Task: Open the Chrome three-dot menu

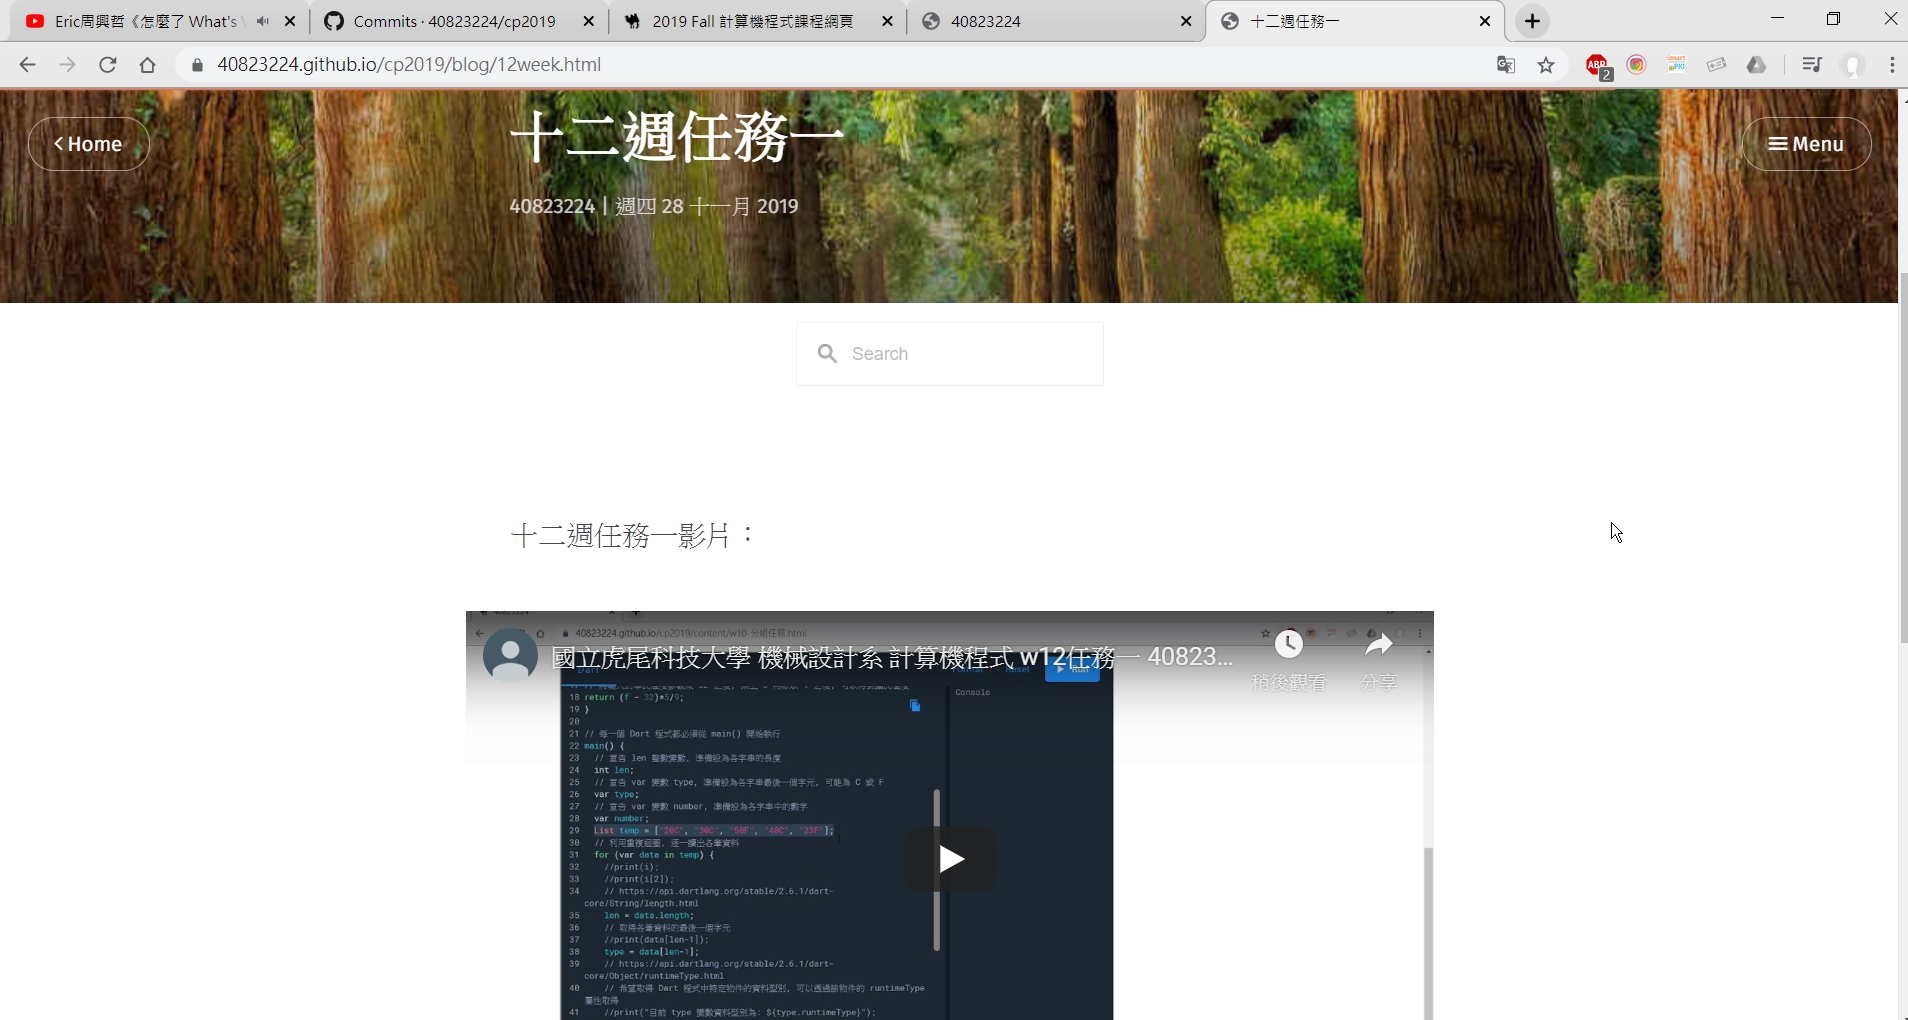Action: point(1891,65)
